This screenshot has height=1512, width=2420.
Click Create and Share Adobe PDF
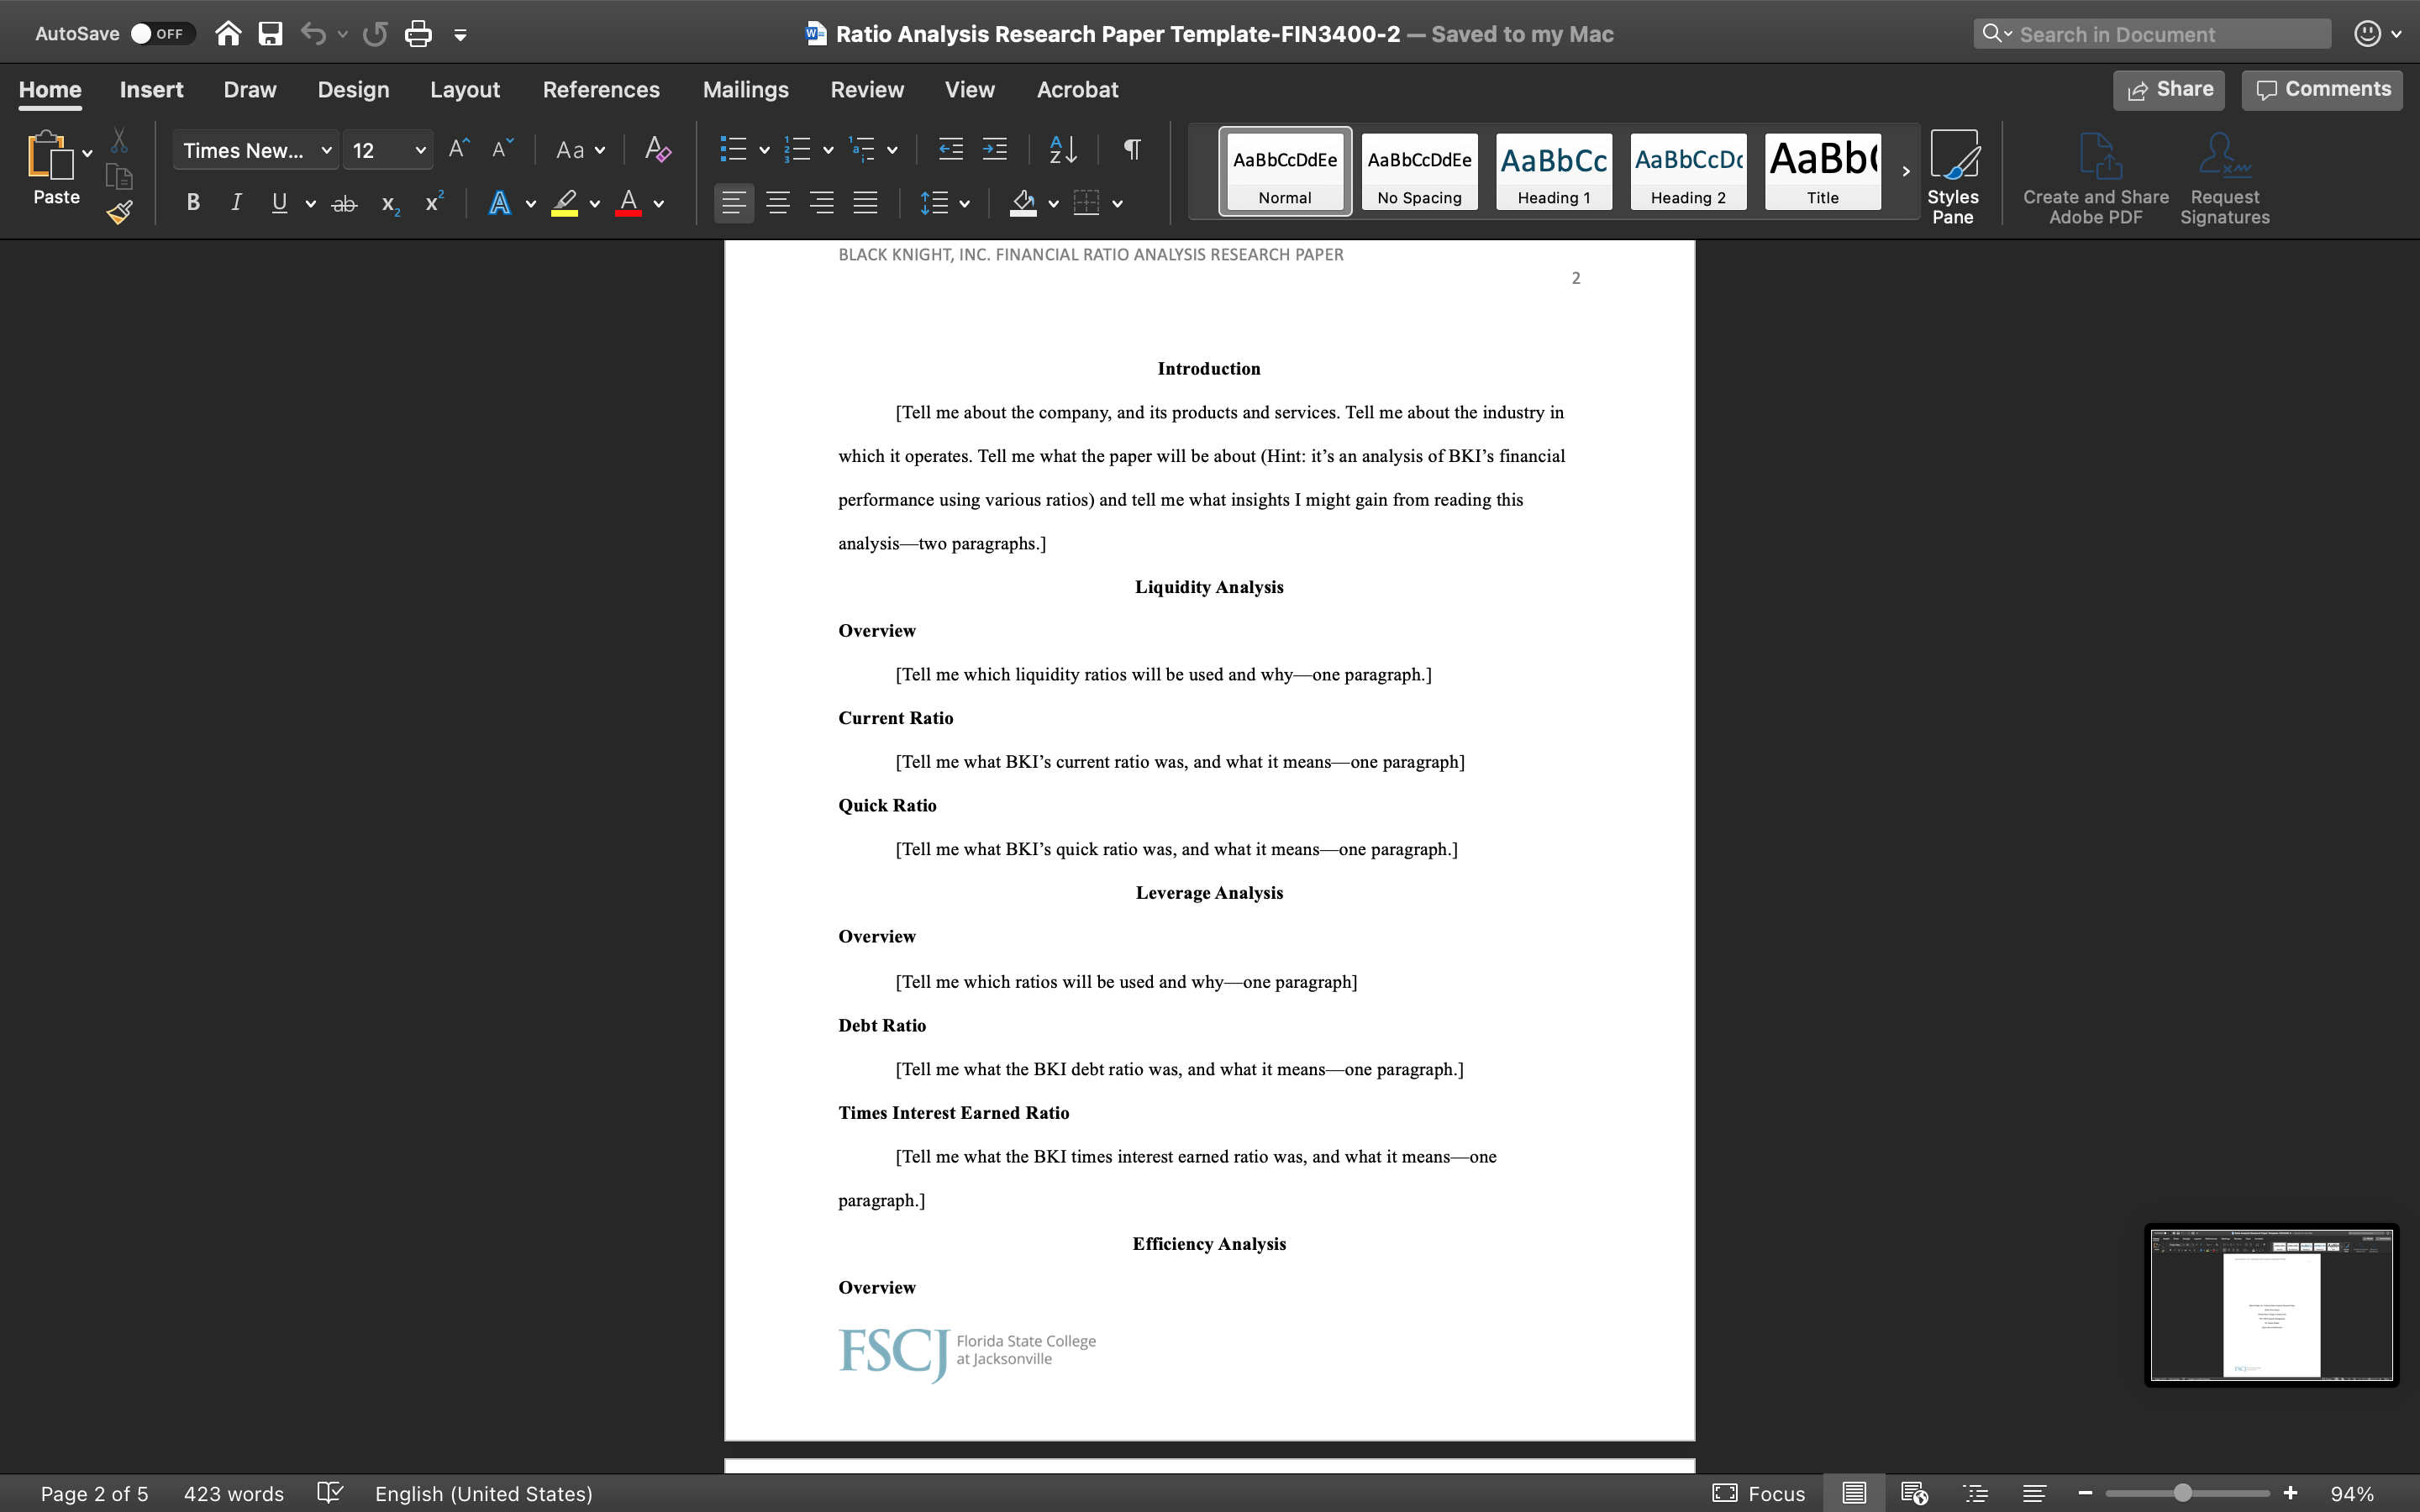(2093, 176)
